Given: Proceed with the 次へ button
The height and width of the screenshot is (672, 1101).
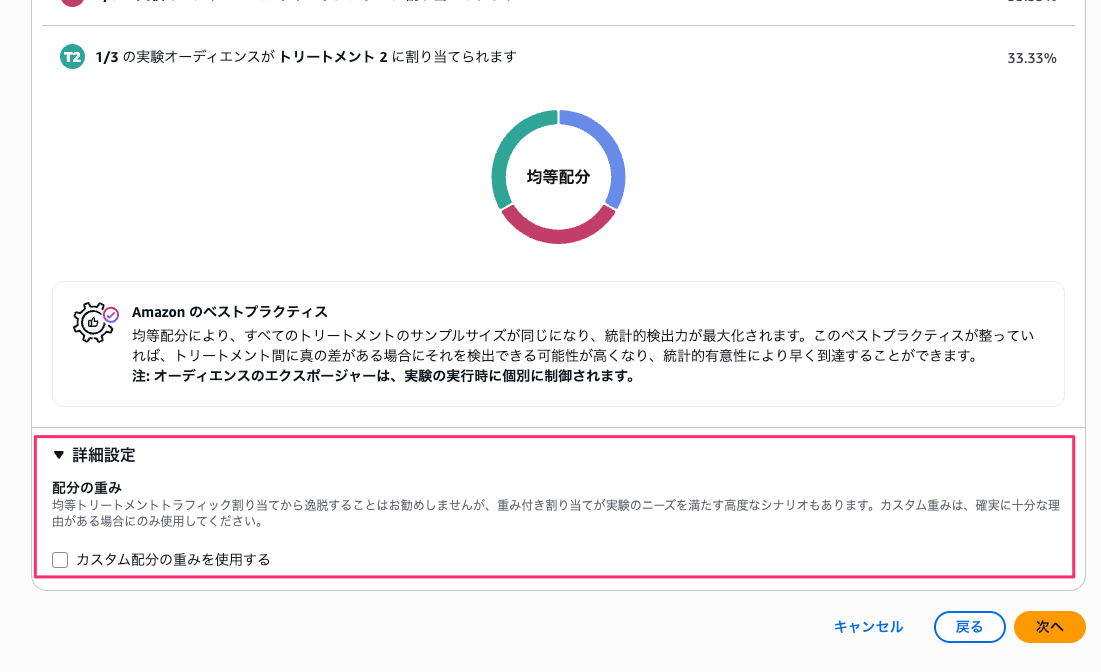Looking at the screenshot, I should tap(1050, 627).
